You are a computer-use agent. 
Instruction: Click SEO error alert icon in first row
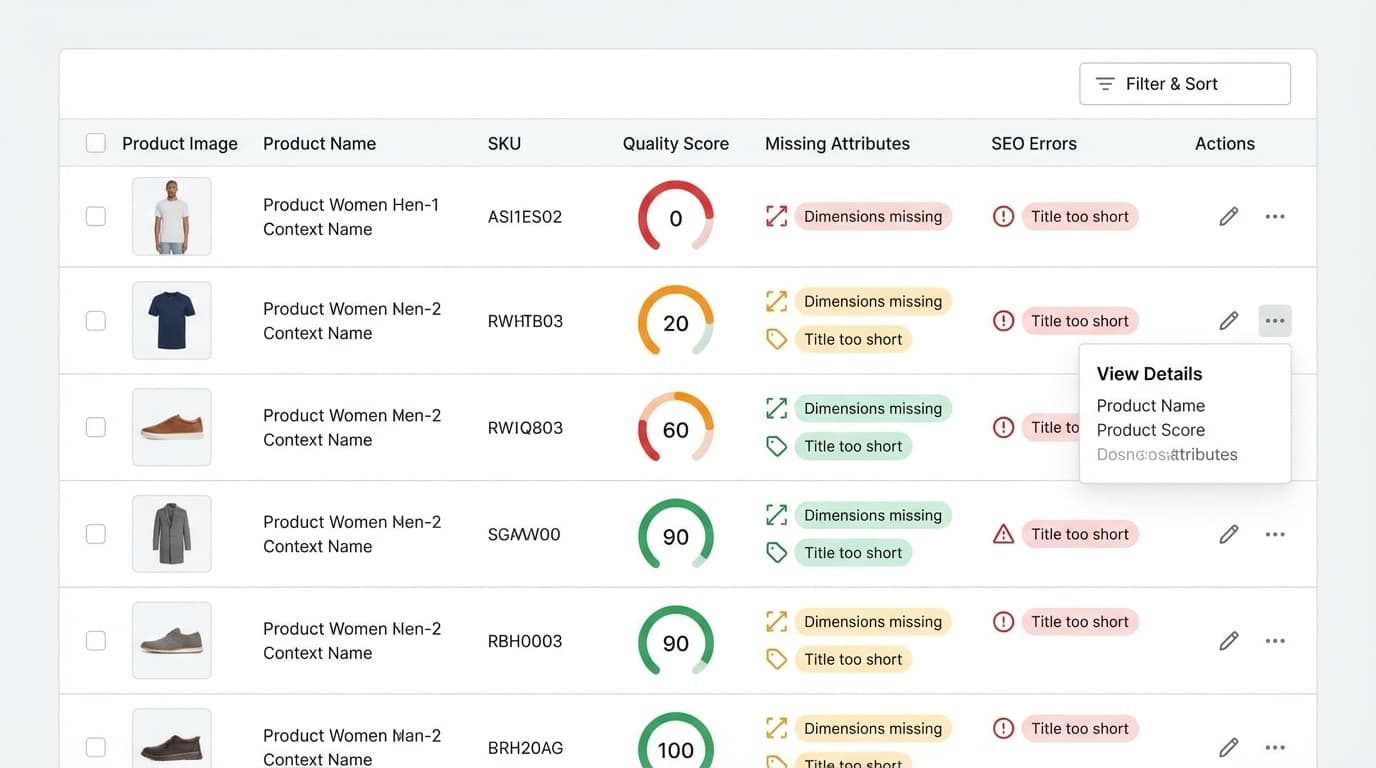click(x=1003, y=216)
